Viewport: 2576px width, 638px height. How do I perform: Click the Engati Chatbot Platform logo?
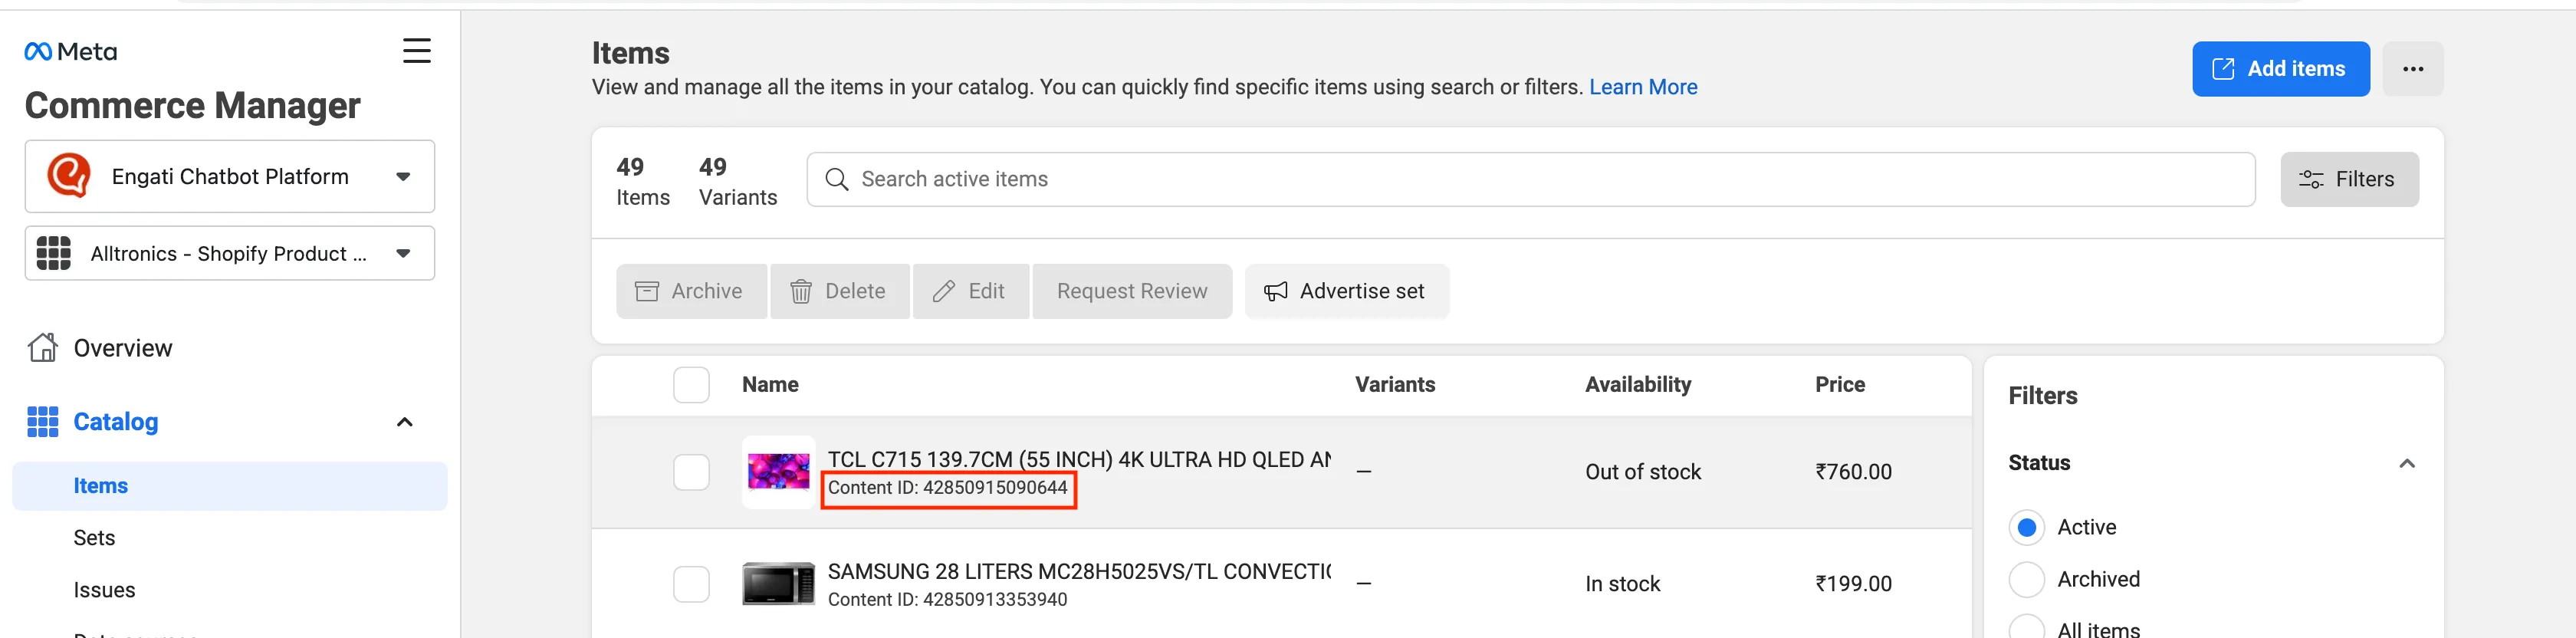coord(69,176)
